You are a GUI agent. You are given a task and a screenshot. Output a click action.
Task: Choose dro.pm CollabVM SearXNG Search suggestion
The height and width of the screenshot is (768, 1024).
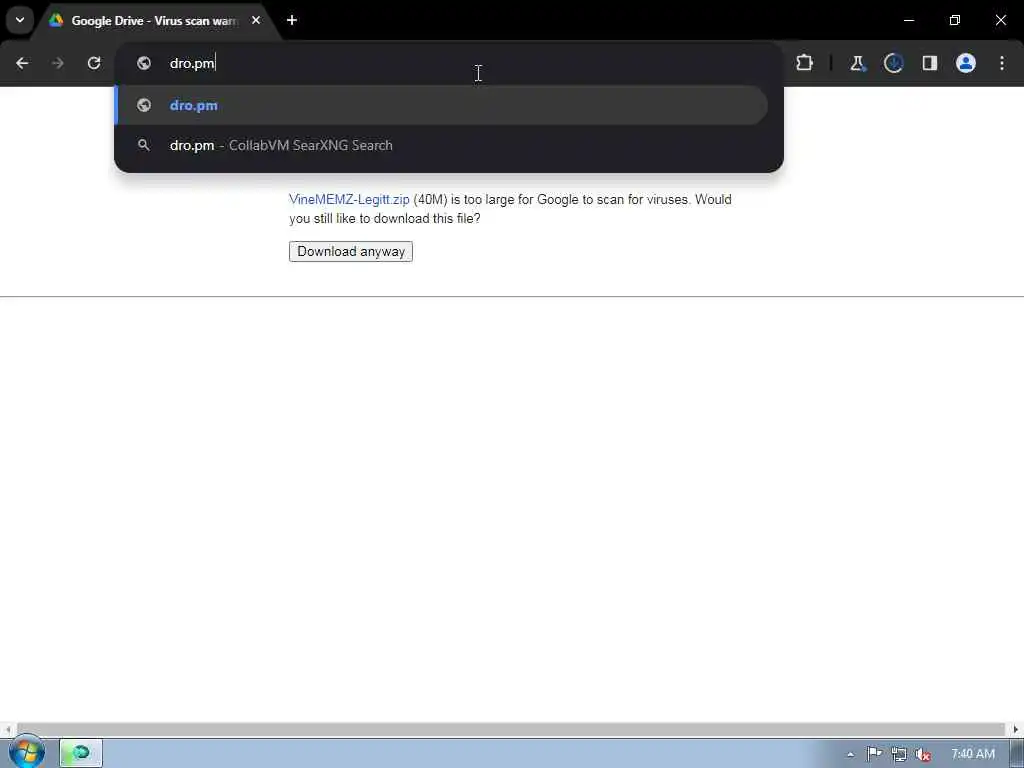tap(441, 145)
